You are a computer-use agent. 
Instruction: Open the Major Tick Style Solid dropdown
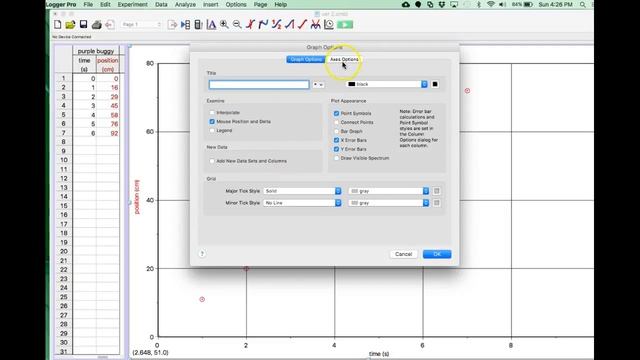(302, 191)
